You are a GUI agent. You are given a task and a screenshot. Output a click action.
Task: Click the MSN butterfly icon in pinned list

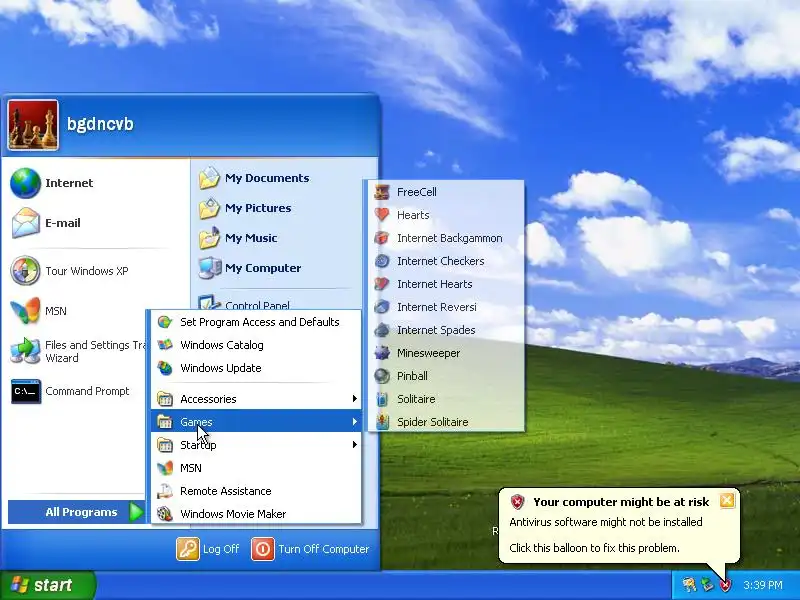pos(25,310)
